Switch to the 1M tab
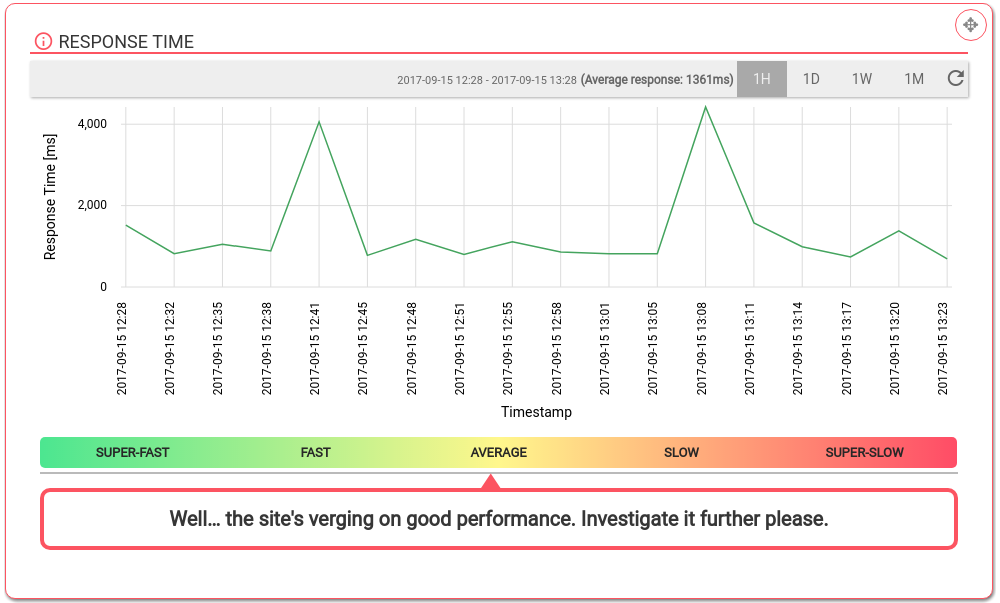Viewport: 1000px width, 603px height. [913, 78]
